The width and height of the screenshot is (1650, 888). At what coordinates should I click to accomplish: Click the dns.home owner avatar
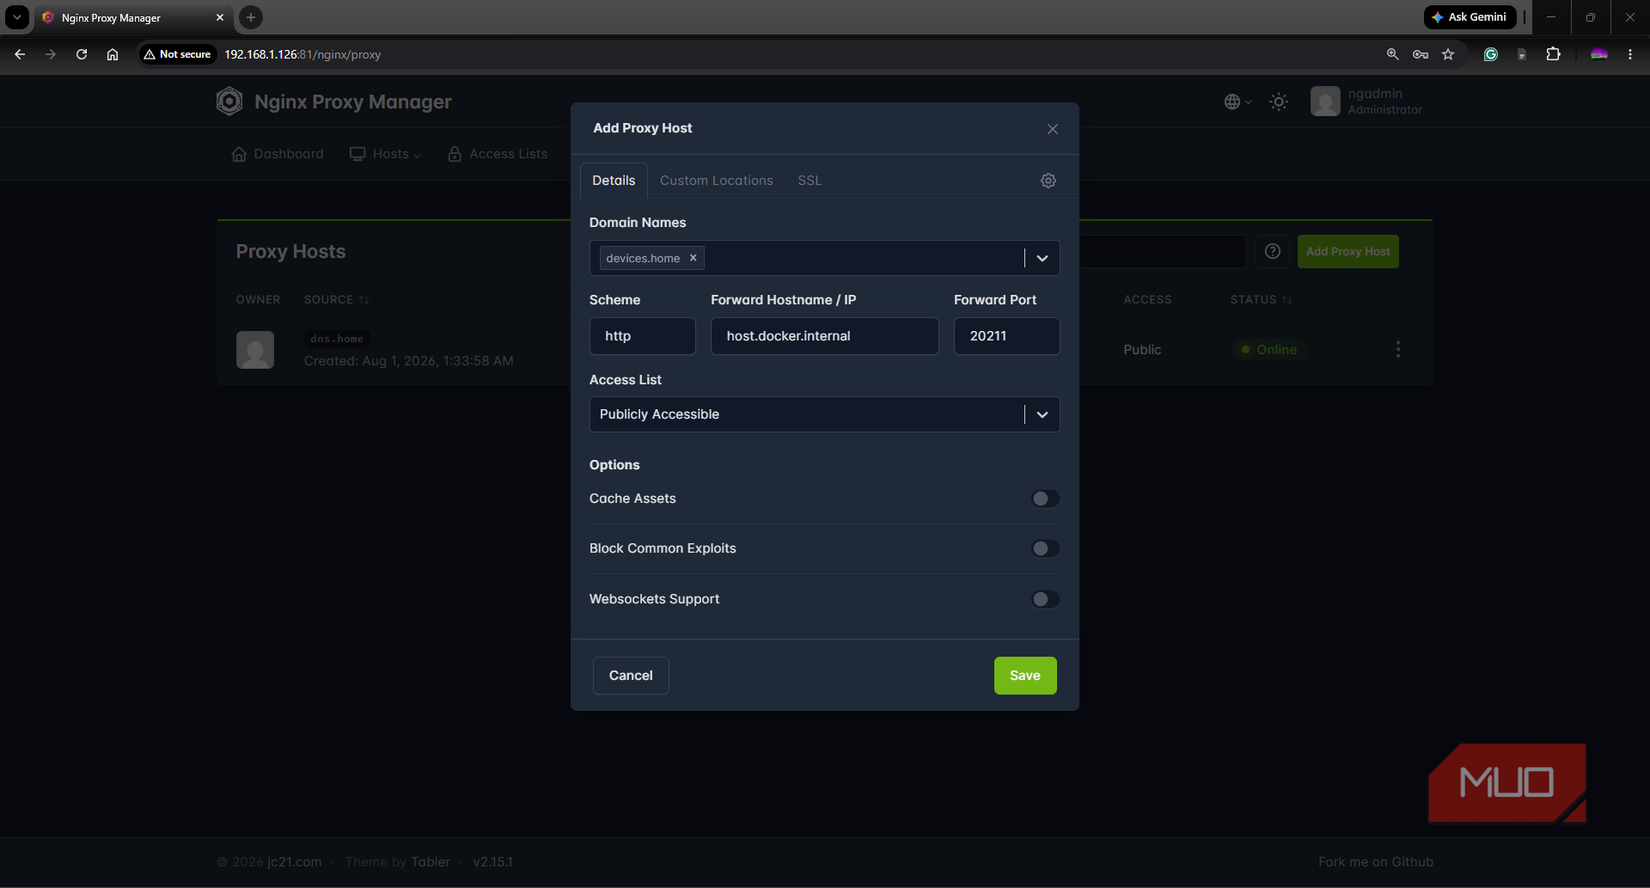255,350
